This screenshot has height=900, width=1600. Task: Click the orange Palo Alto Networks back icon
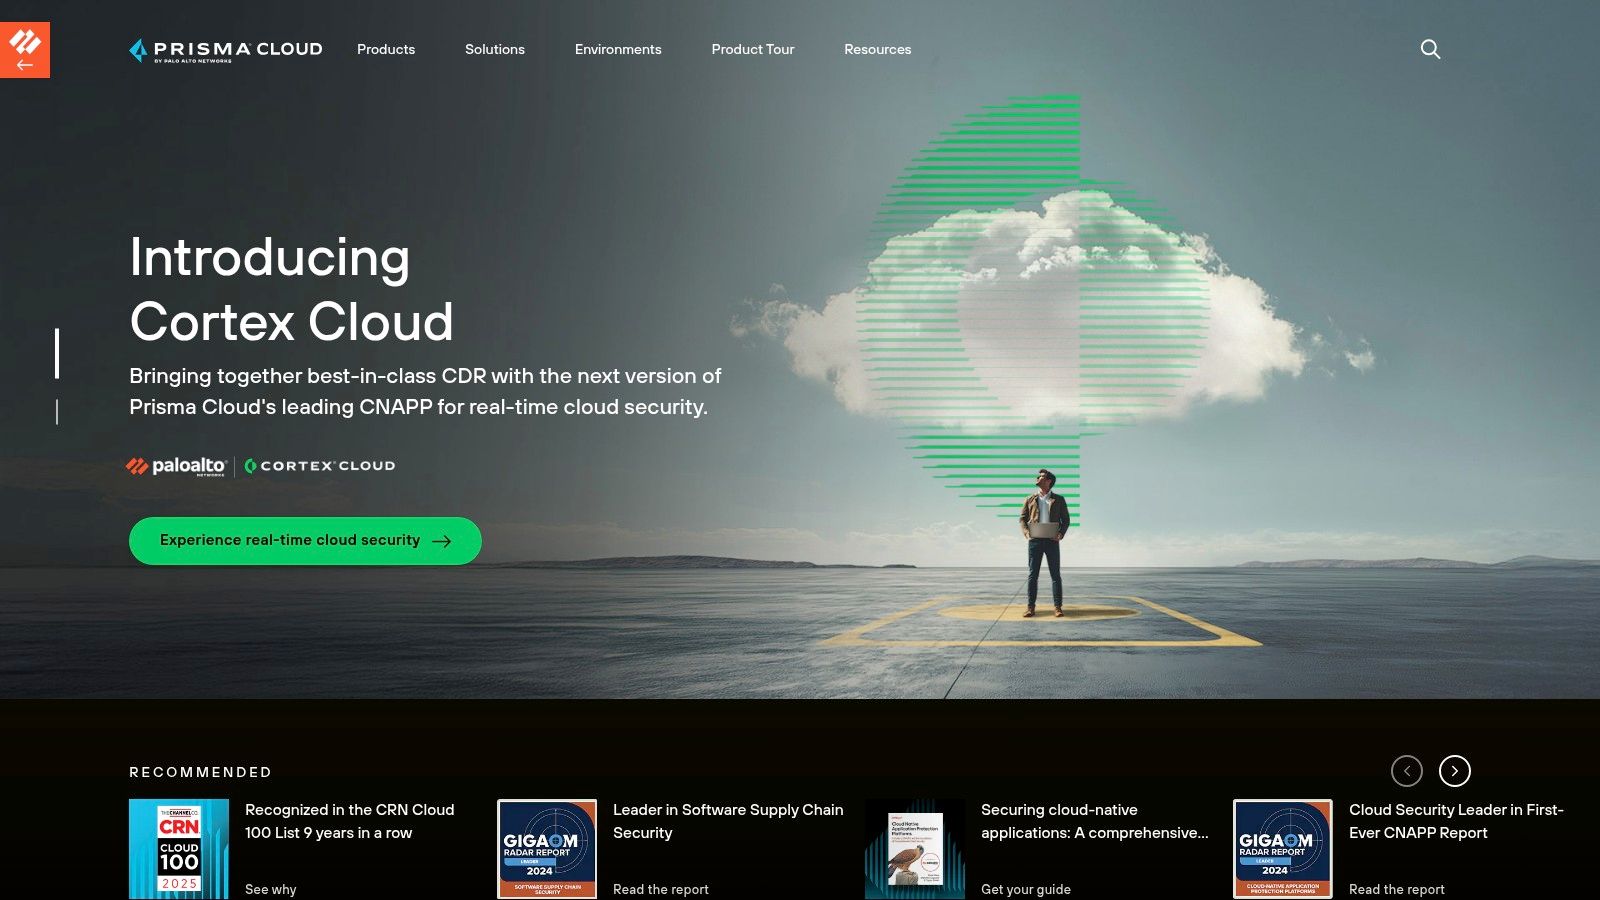(25, 49)
